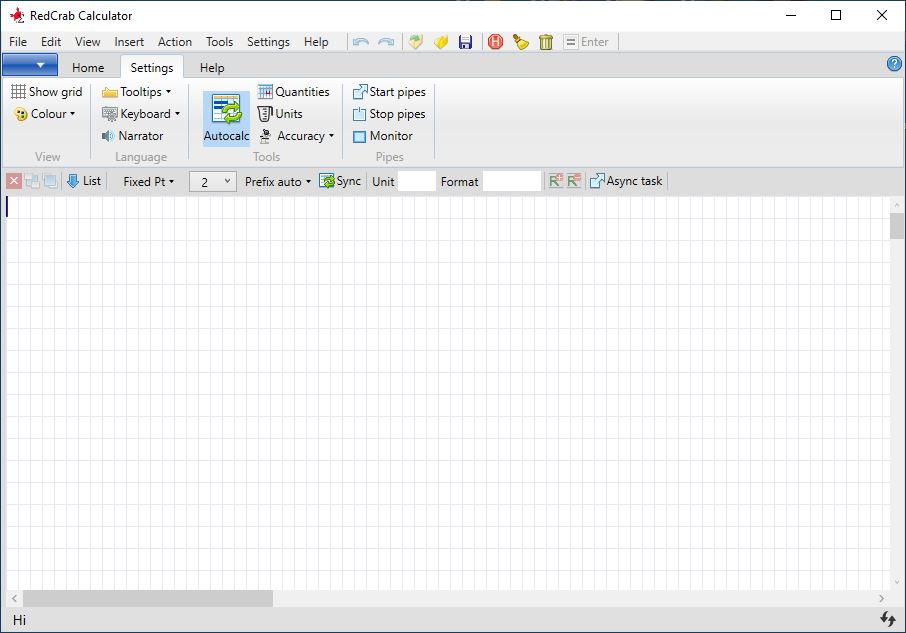Click the Enter toolbar button
The height and width of the screenshot is (633, 906).
586,42
